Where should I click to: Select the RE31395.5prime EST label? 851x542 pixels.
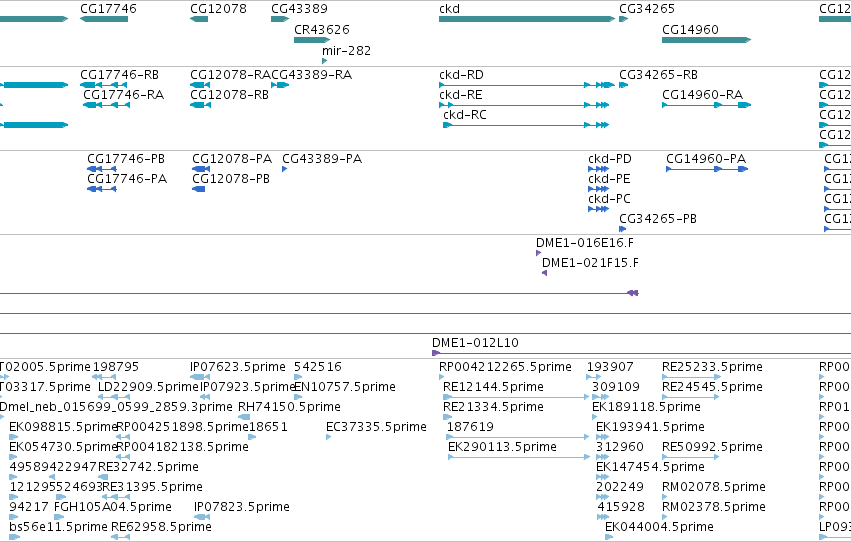pos(153,487)
